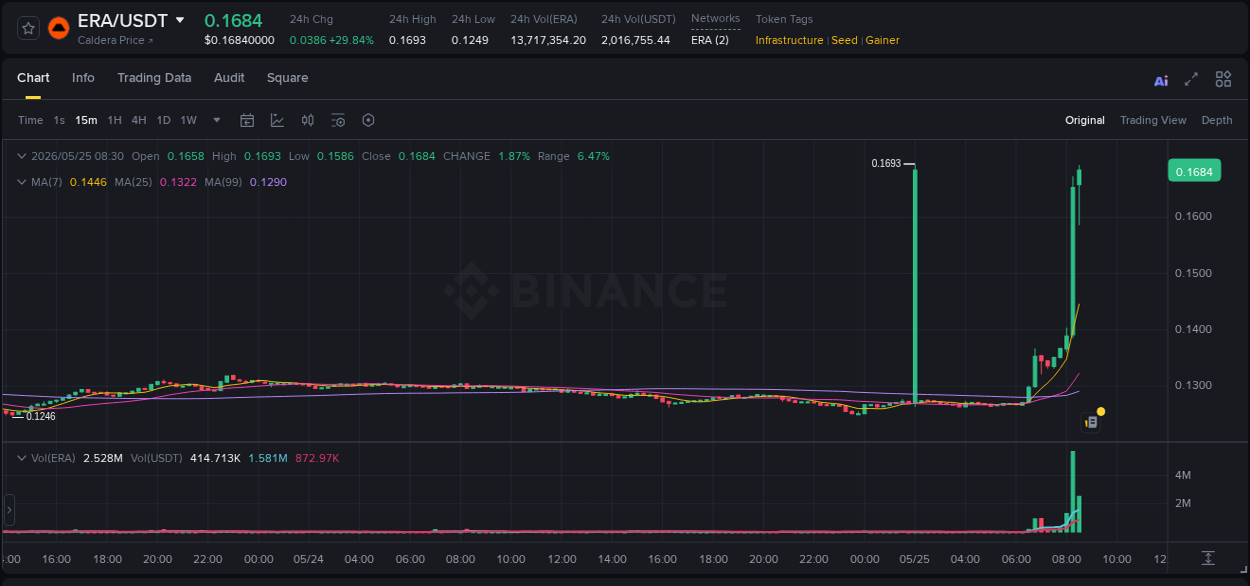This screenshot has width=1250, height=586.
Task: Switch to Trading View chart
Action: click(1153, 120)
